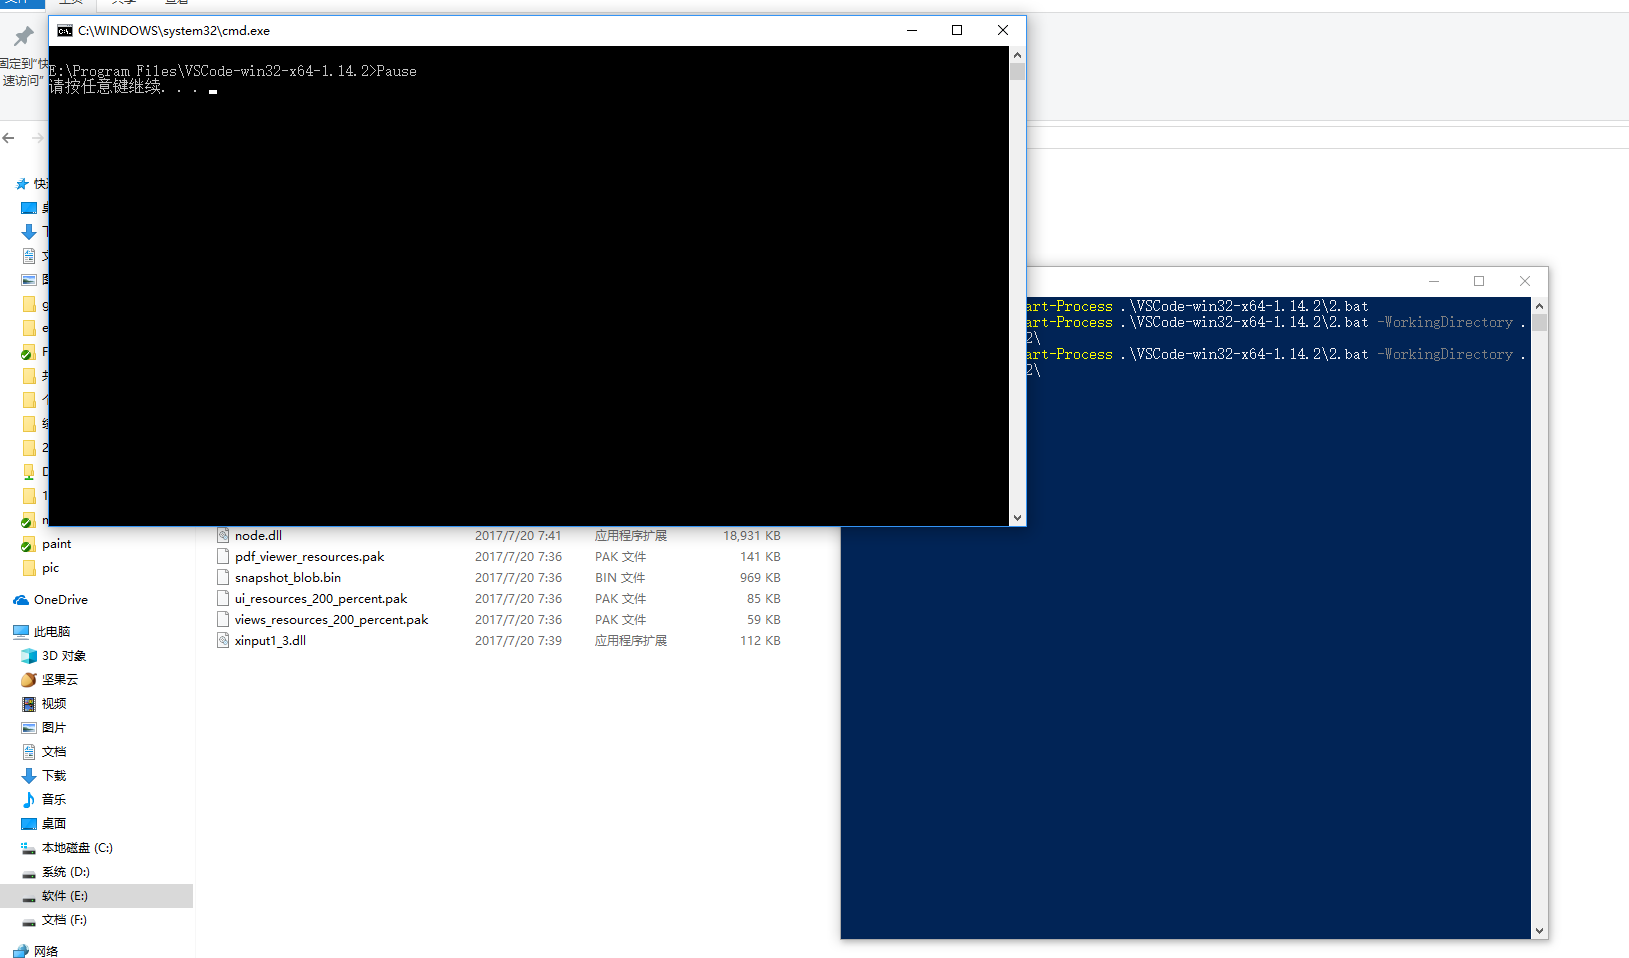Click the 3D 对象 cube icon
Viewport: 1629px width, 958px height.
click(29, 656)
